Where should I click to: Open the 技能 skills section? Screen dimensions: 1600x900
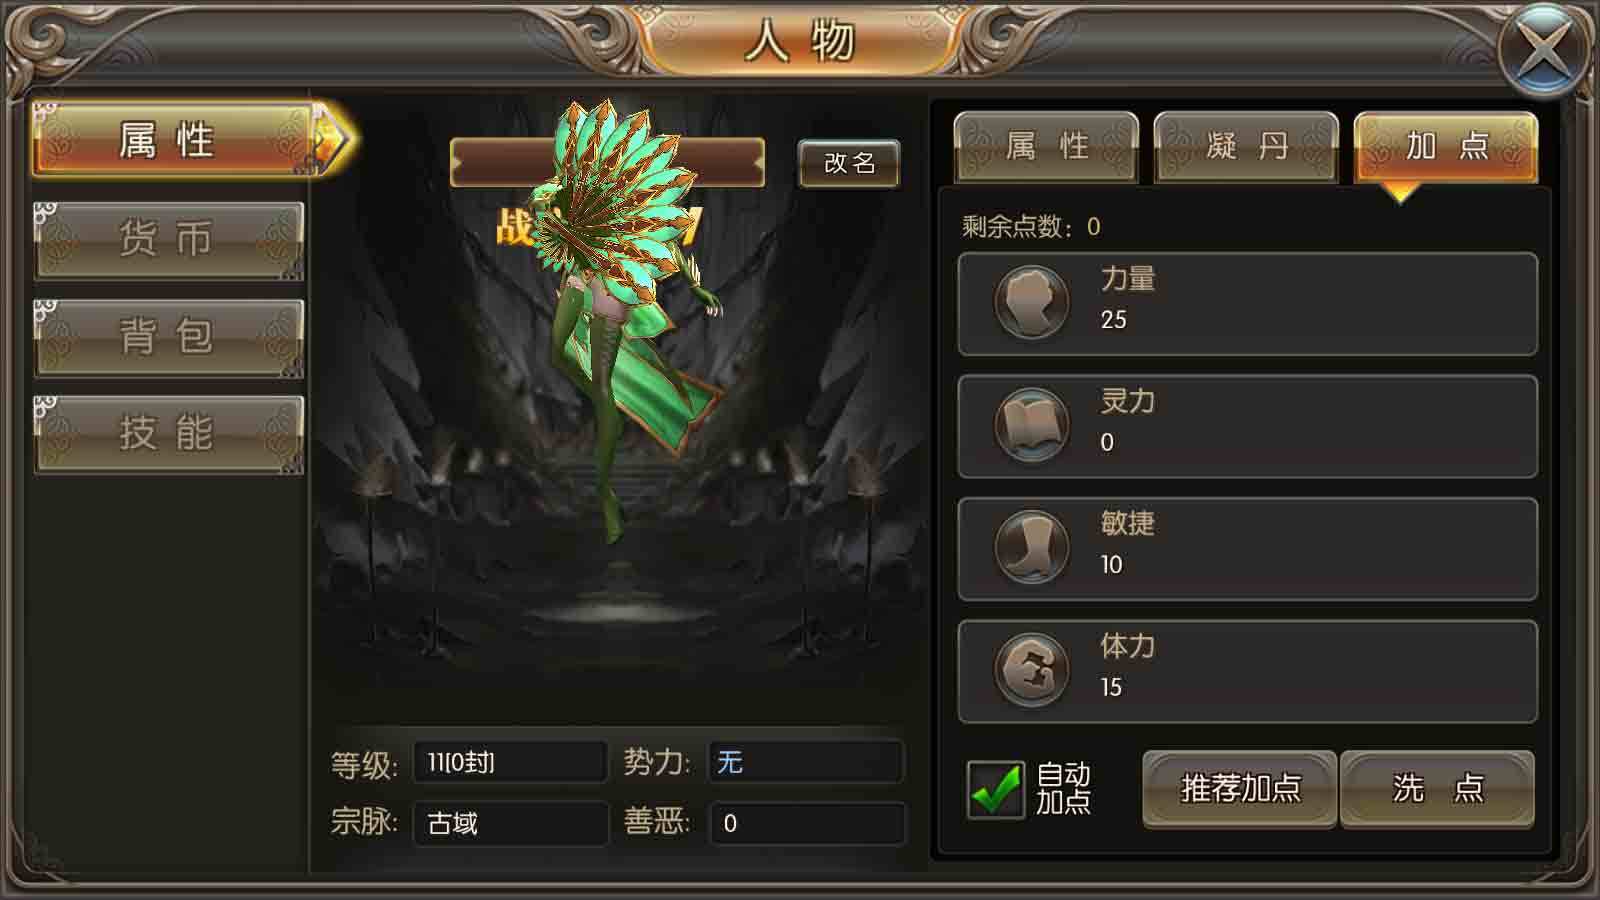[x=168, y=434]
